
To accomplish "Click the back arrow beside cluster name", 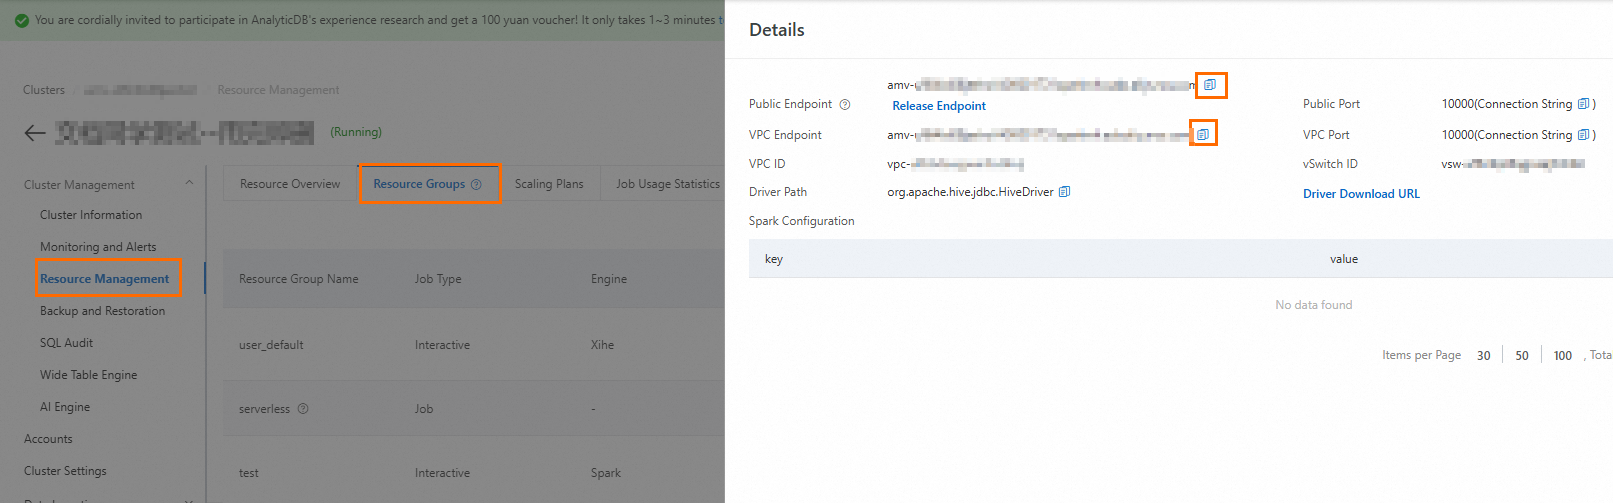I will [x=35, y=133].
